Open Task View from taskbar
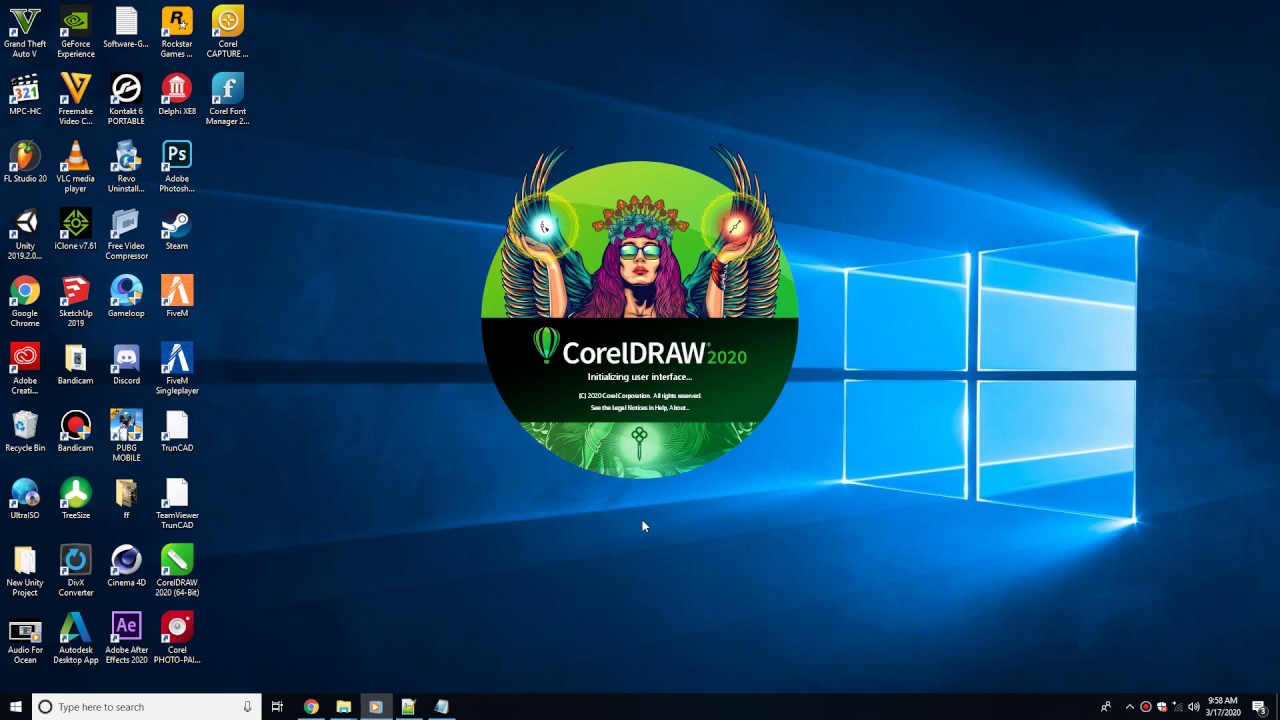The image size is (1280, 720). click(x=277, y=707)
